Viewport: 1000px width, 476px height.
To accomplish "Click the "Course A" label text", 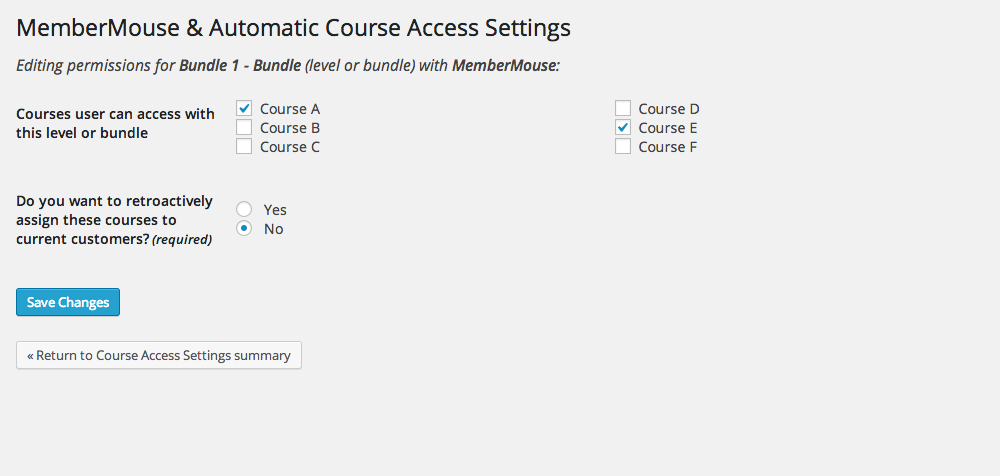I will pos(290,109).
